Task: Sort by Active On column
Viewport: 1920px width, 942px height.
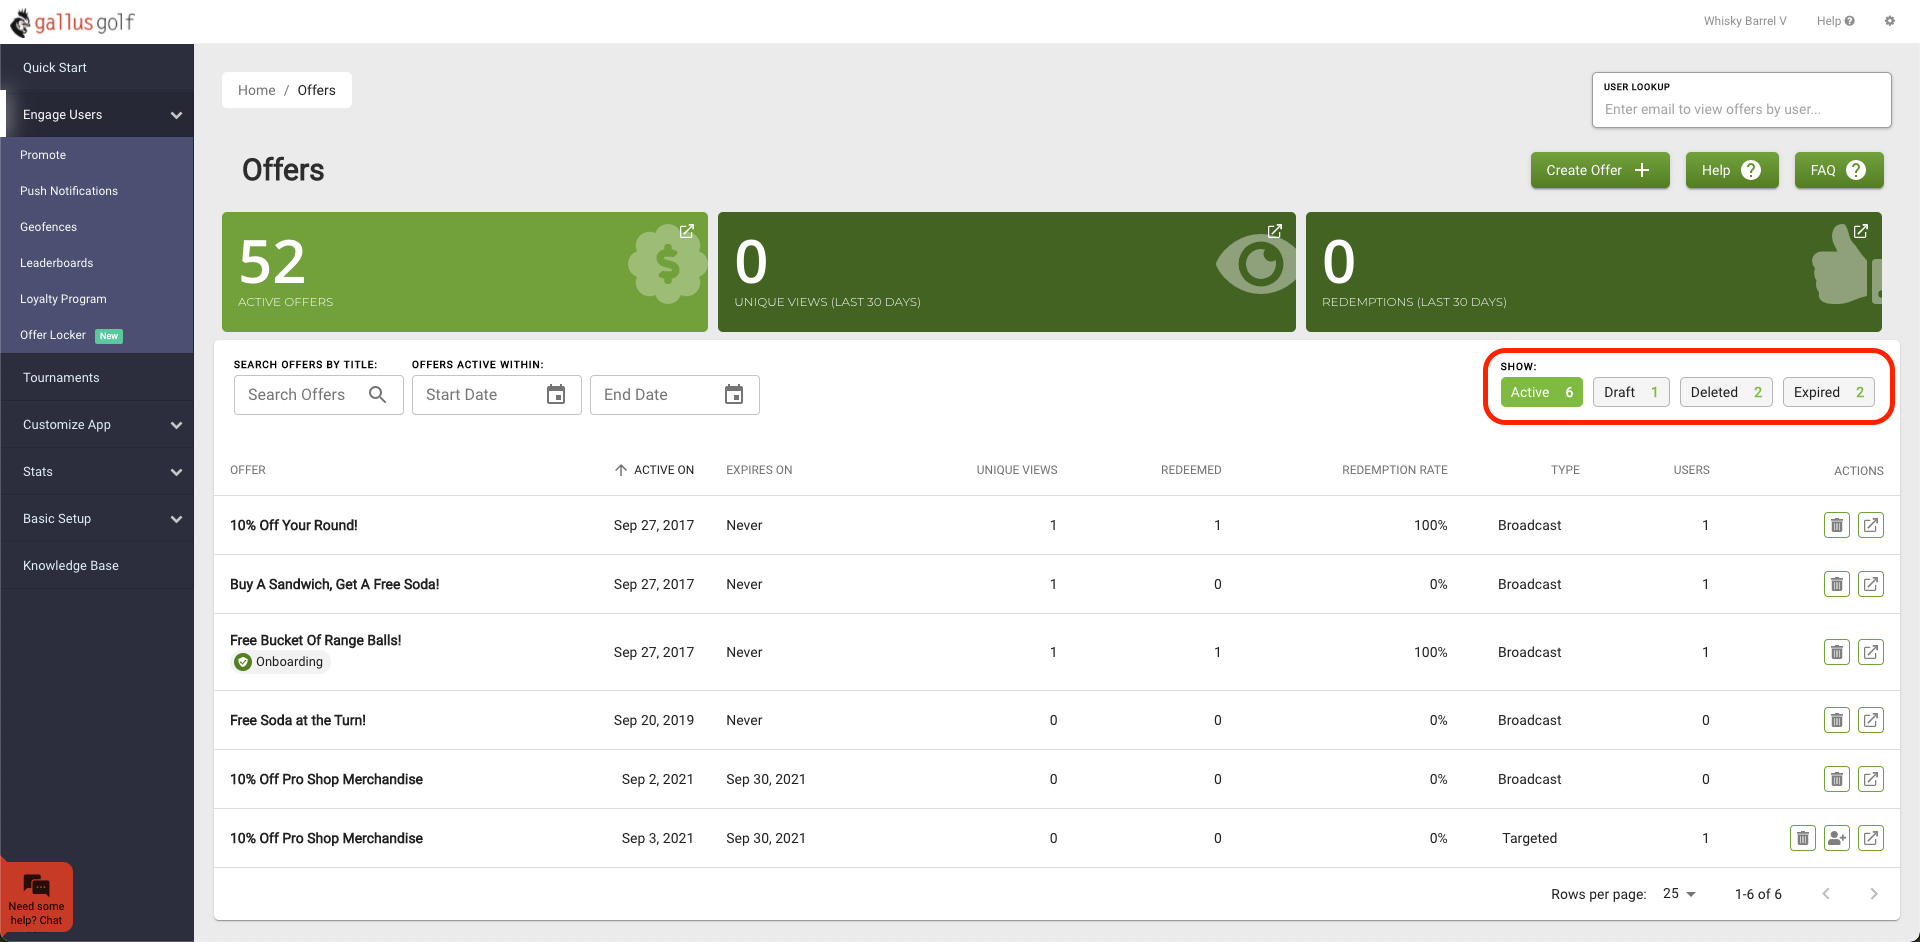Action: click(x=654, y=470)
